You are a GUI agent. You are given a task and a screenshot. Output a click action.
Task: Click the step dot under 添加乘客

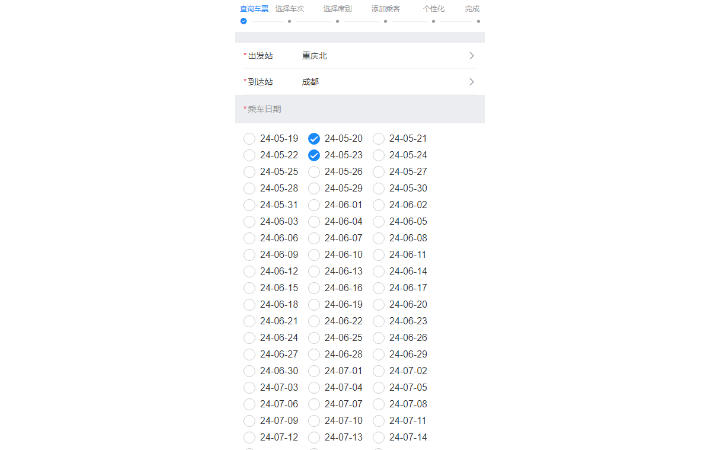tap(385, 21)
